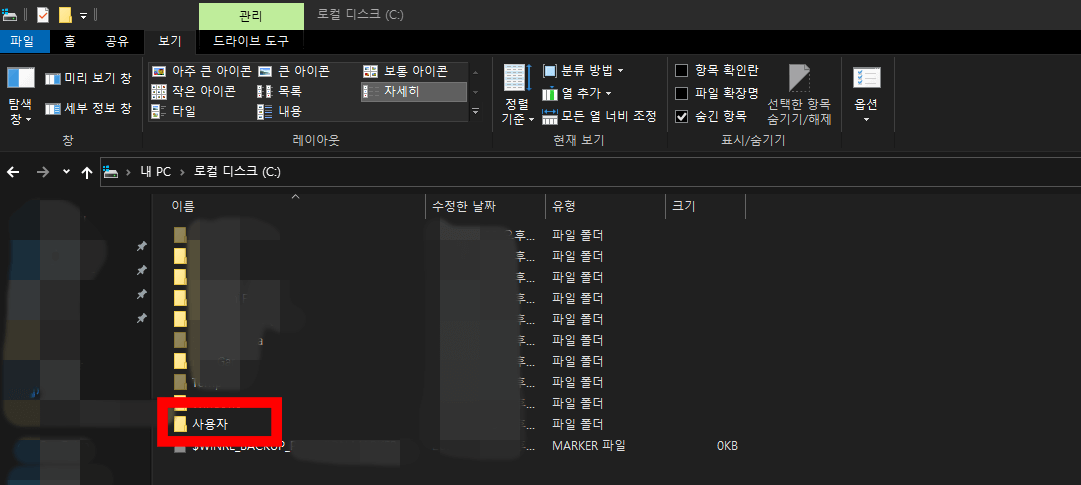Click the new folder icon in title bar

coord(65,14)
